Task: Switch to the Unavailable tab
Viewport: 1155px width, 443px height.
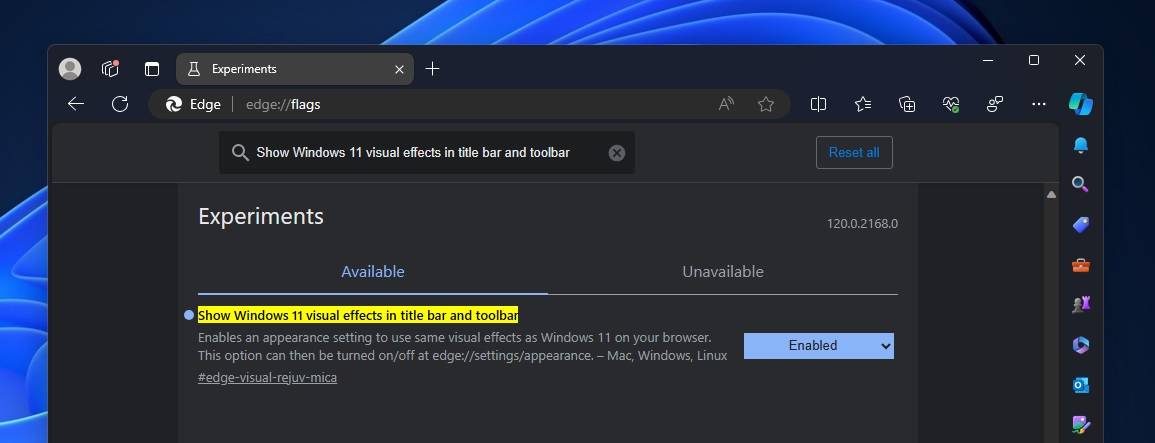Action: point(722,271)
